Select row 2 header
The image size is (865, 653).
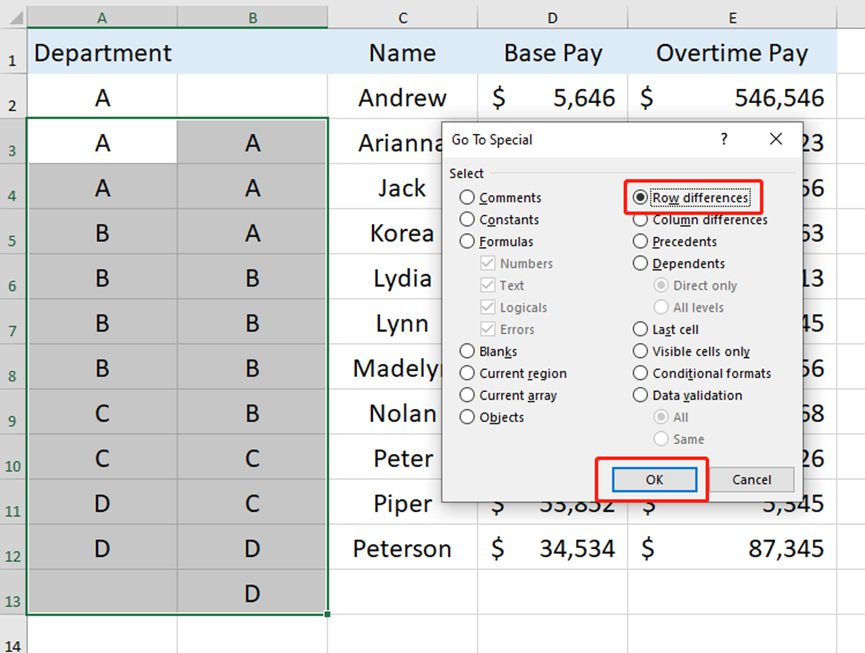click(13, 97)
